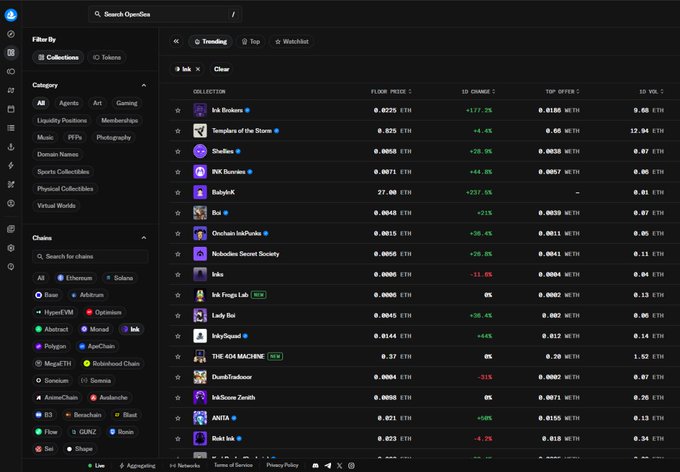Filter by Art category
The height and width of the screenshot is (472, 680).
(97, 103)
